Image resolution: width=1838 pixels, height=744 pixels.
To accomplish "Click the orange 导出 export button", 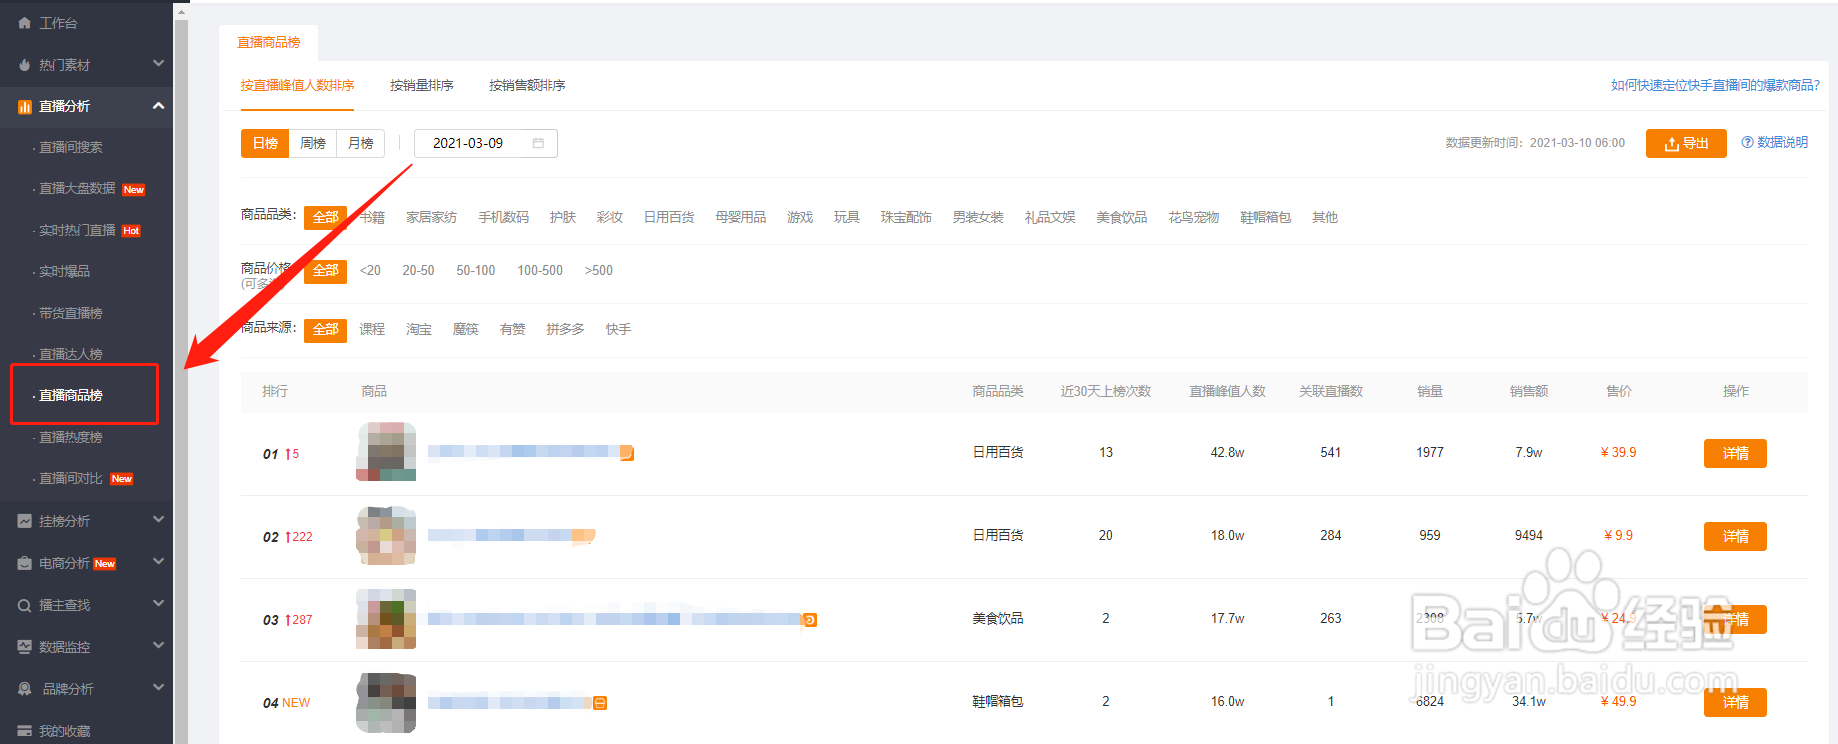I will point(1686,143).
